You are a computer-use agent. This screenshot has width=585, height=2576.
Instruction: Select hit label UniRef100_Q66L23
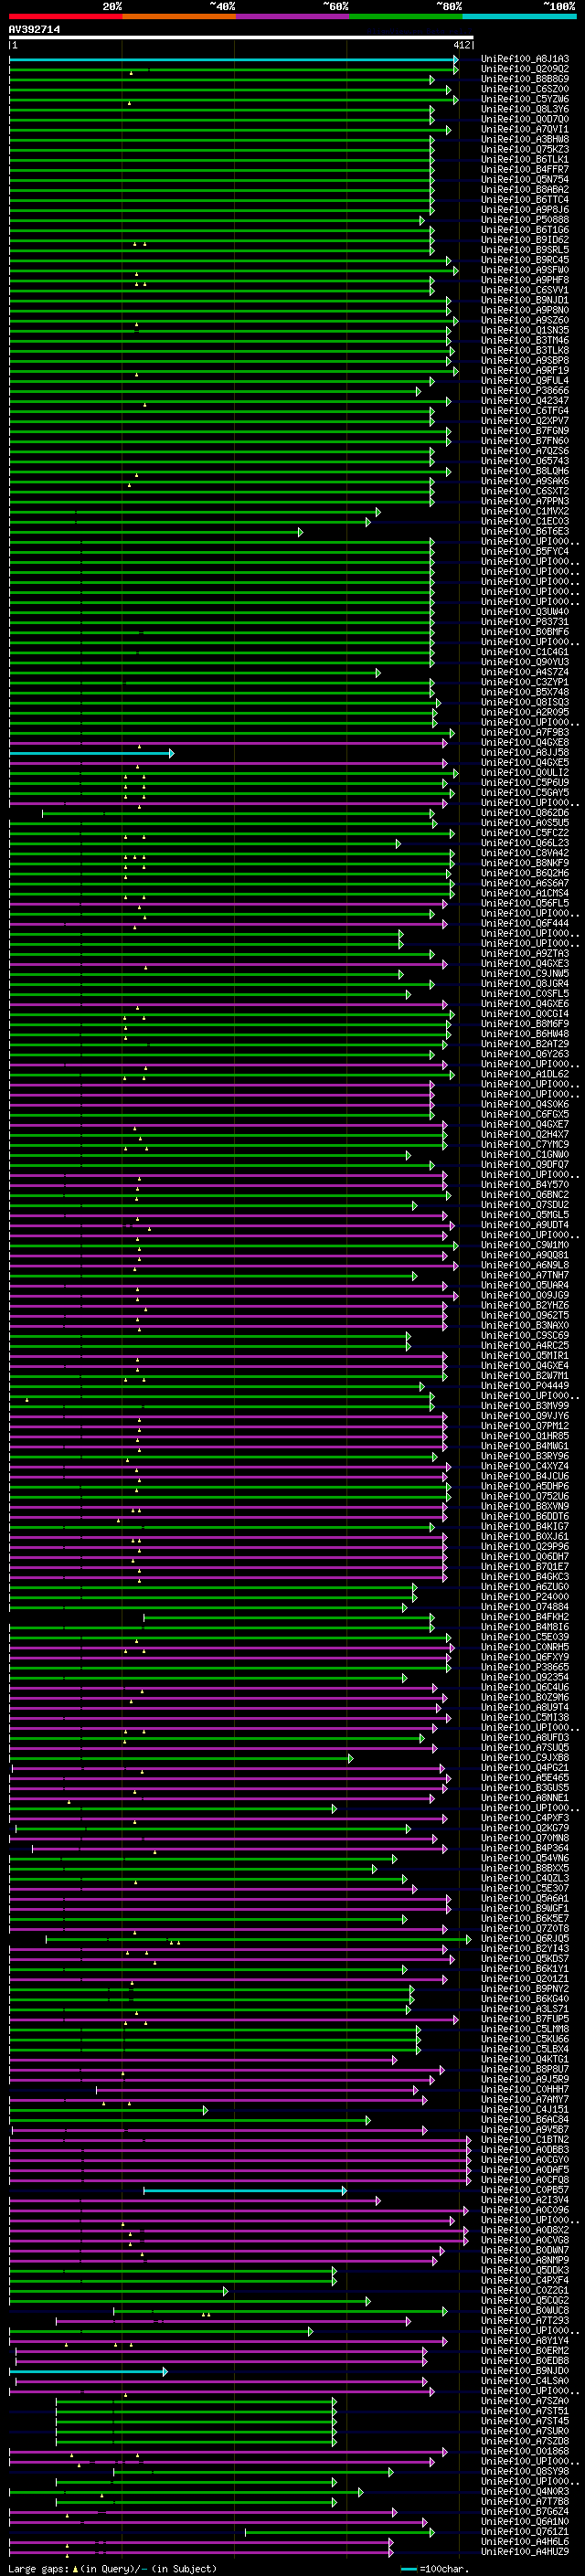point(525,844)
